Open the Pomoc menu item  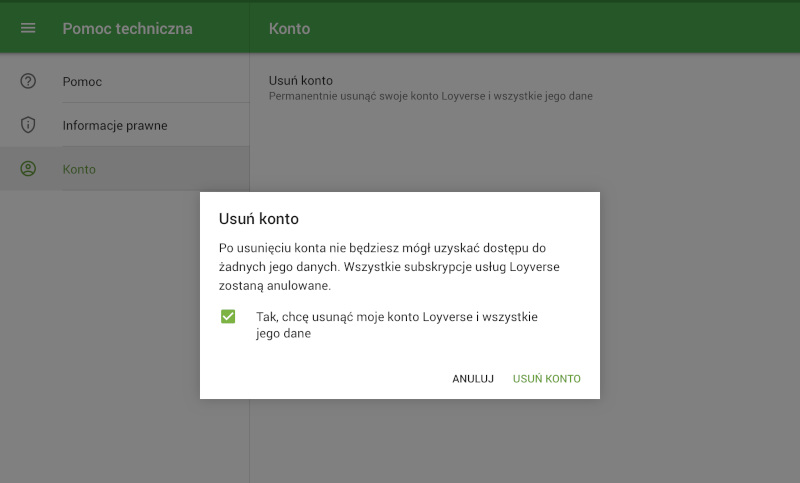point(125,81)
